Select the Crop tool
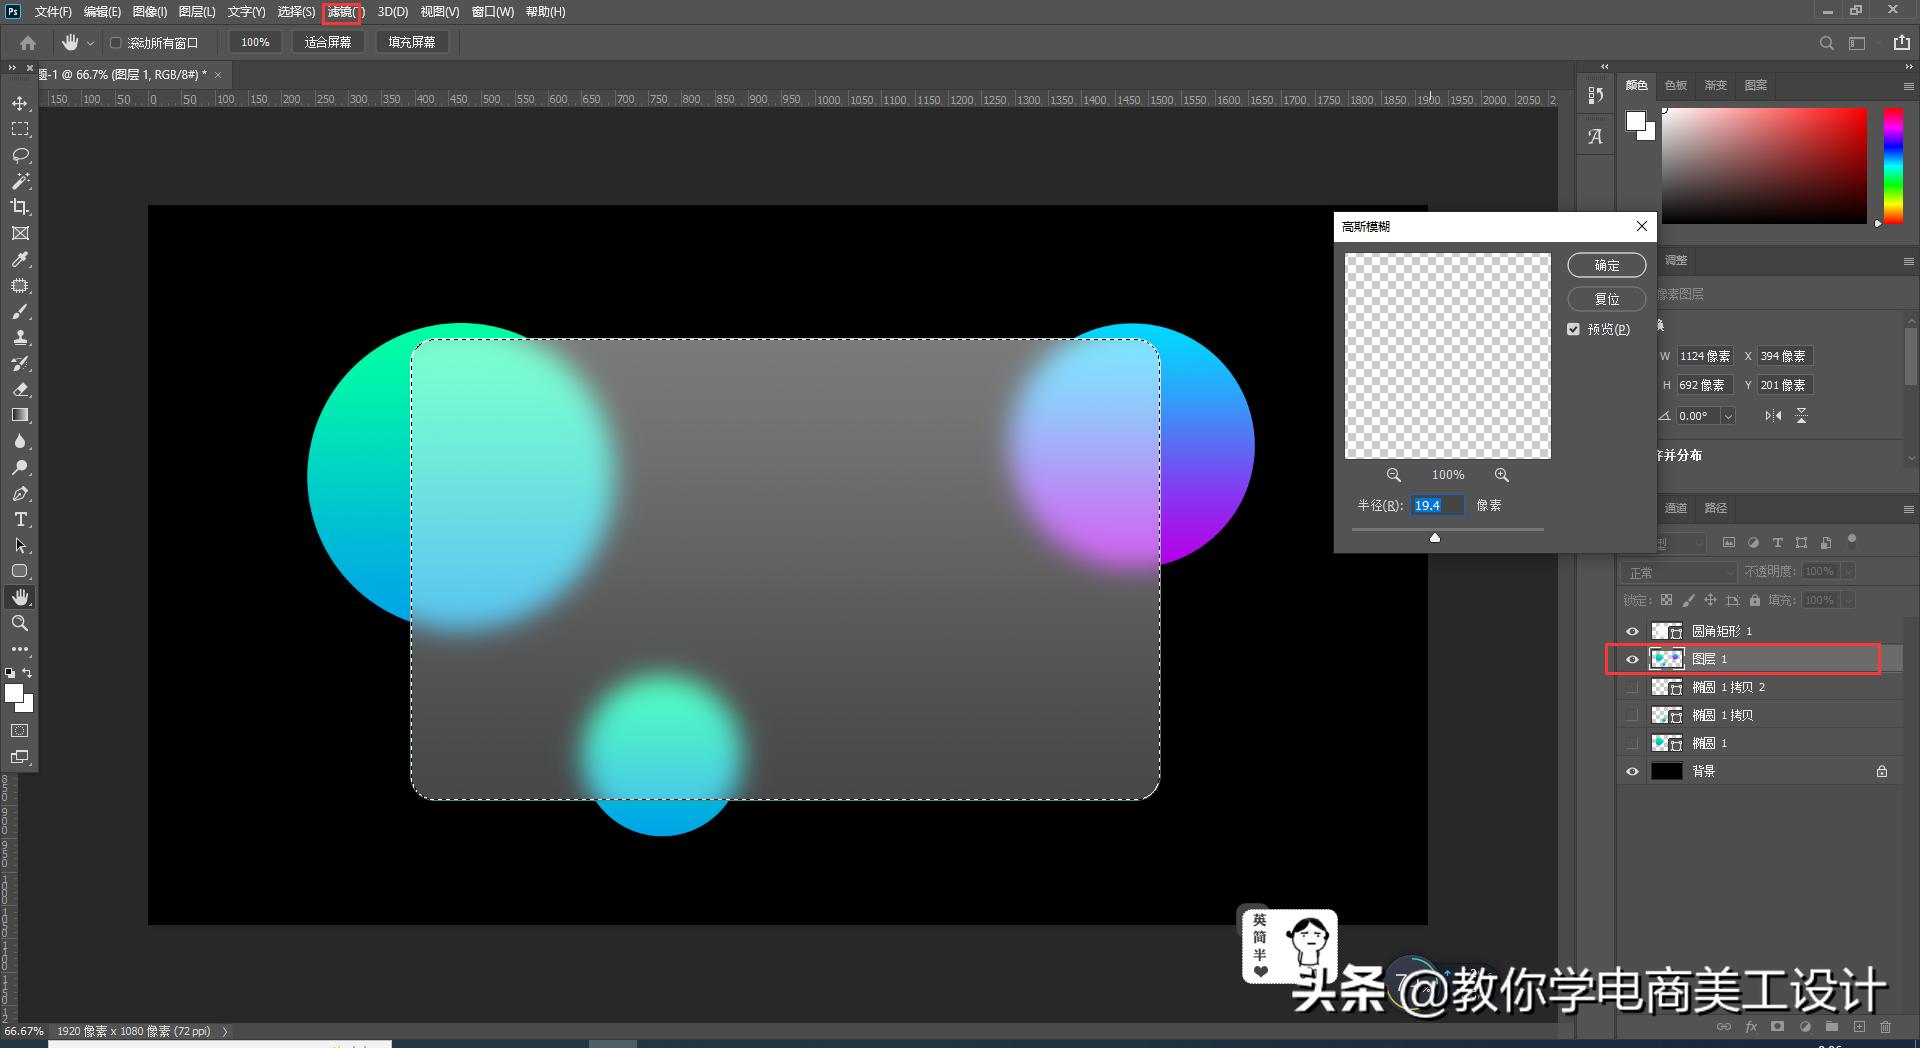Viewport: 1920px width, 1048px height. pos(20,207)
